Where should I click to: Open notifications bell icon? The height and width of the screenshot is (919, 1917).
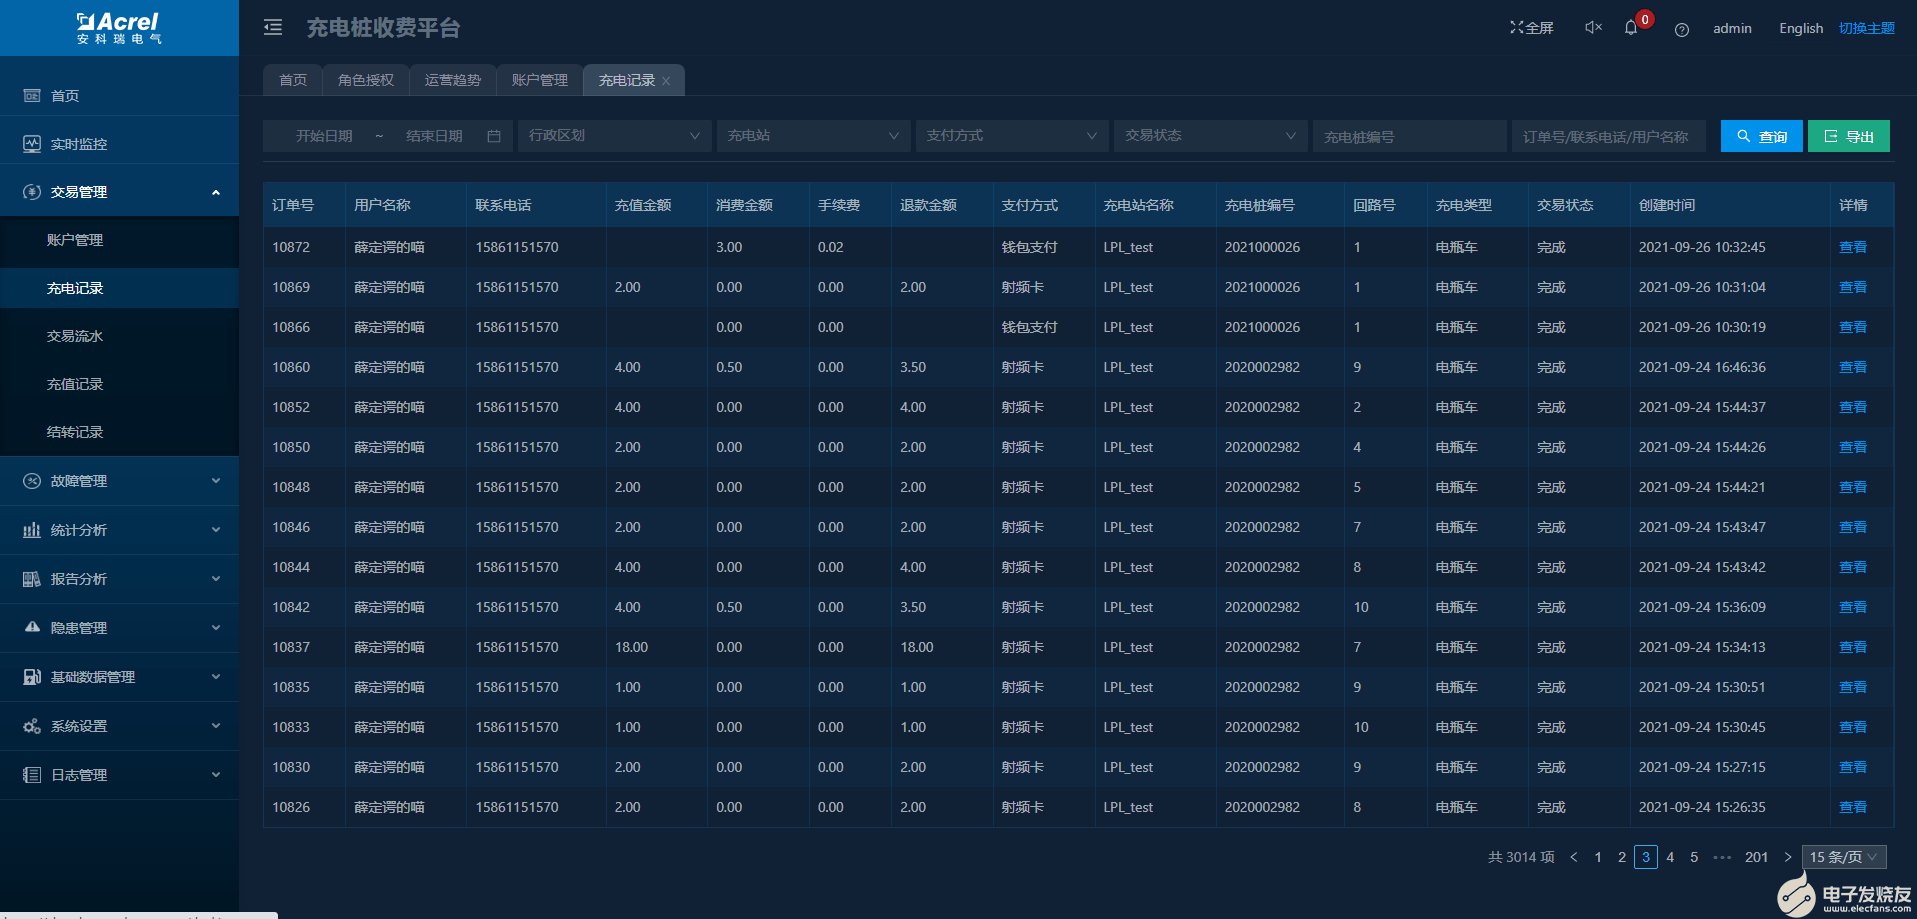click(x=1631, y=28)
